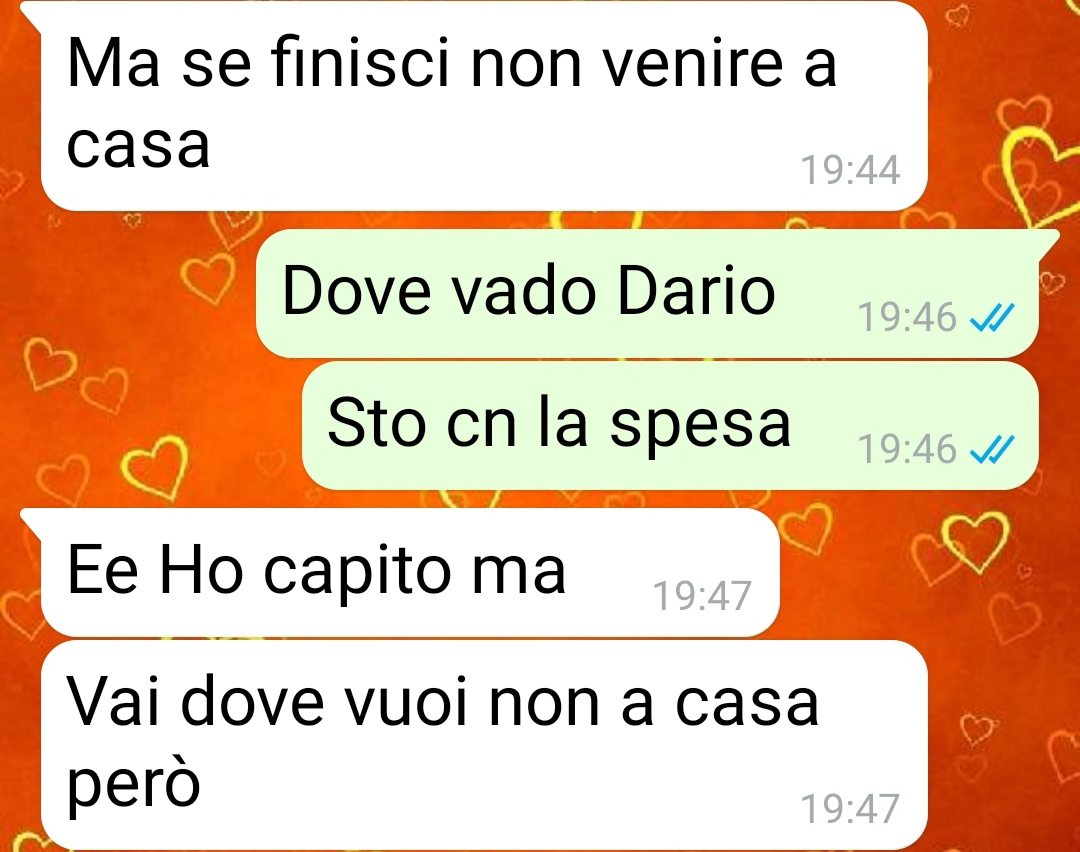Viewport: 1080px width, 852px height.
Task: Click 19:47 timestamp on "Ee Ho capito ma"
Action: tap(702, 596)
